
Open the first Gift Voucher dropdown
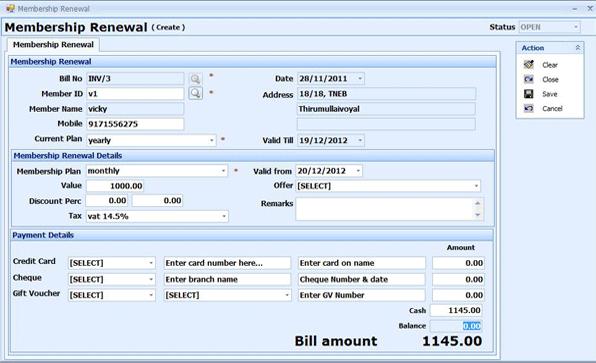[x=151, y=295]
